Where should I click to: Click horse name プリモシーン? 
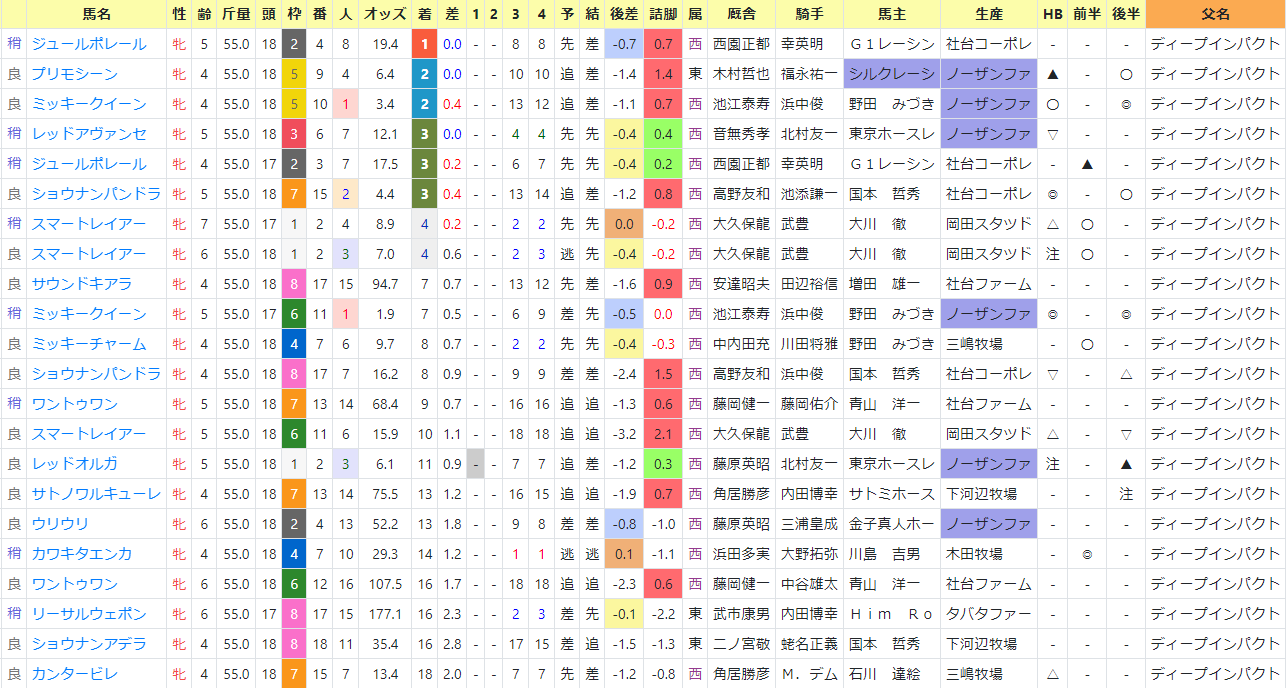[x=74, y=74]
